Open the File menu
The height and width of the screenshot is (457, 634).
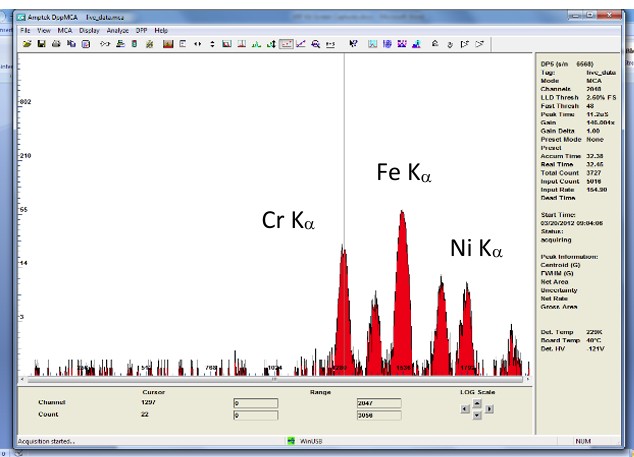(27, 31)
